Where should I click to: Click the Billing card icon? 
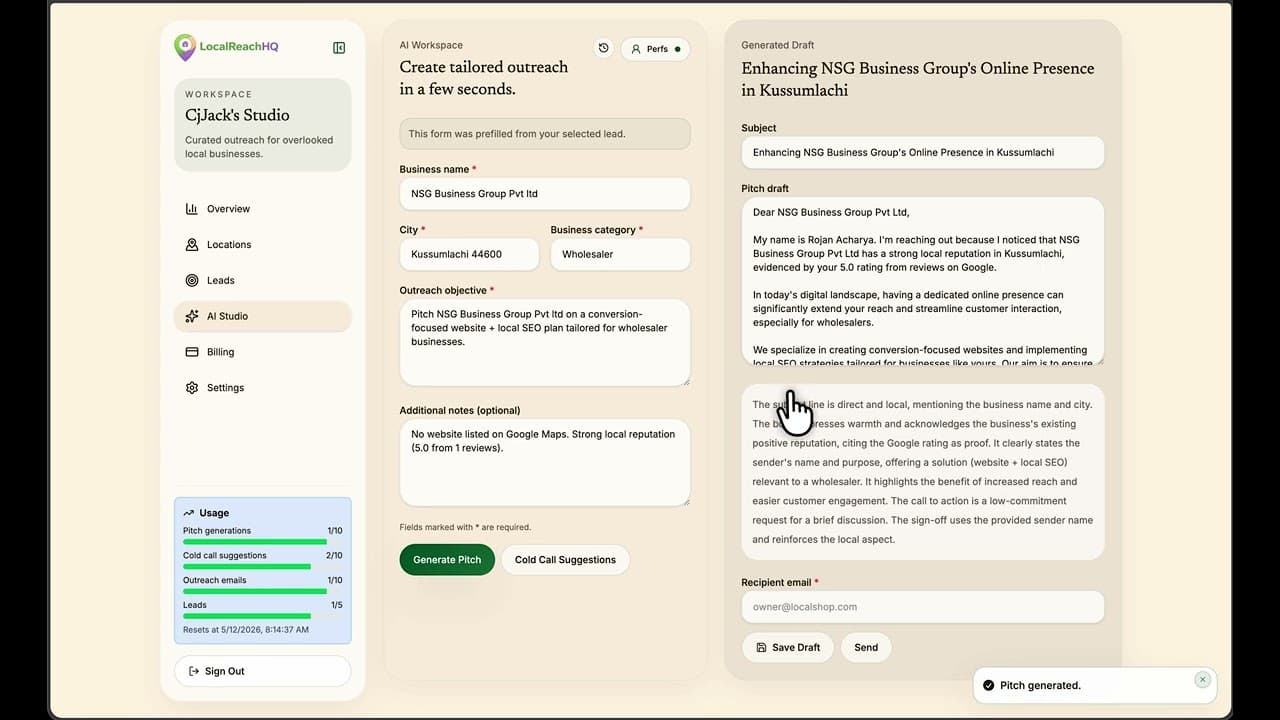tap(192, 352)
